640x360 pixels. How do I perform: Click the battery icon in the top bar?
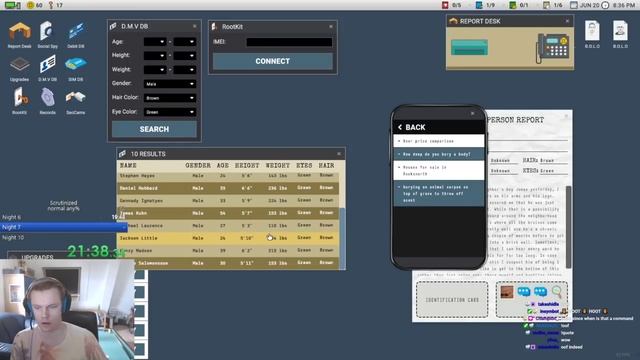tap(13, 5)
